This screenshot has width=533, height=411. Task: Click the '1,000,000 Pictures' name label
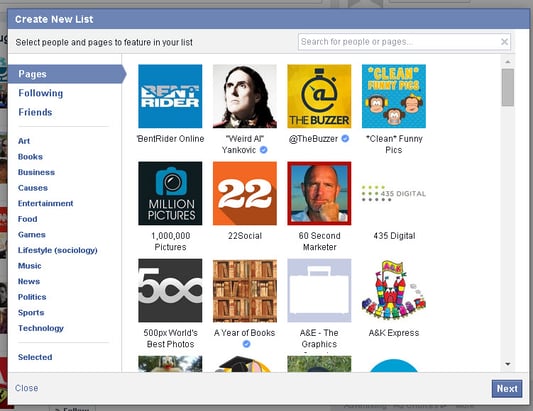coord(170,241)
